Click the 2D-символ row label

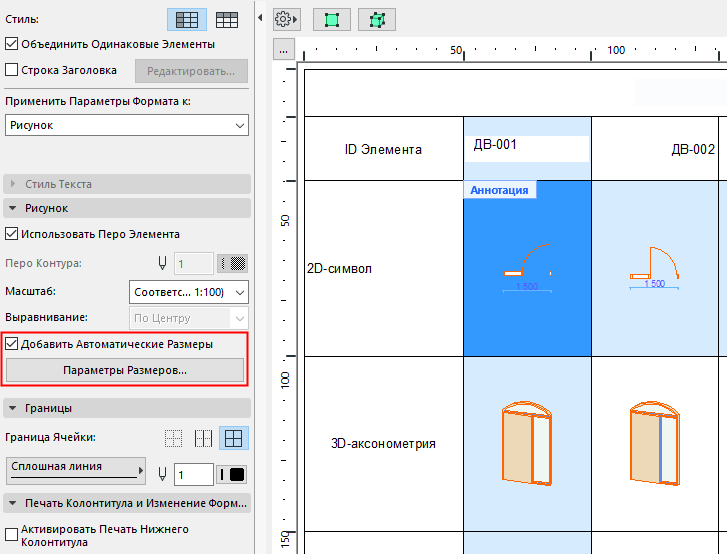[x=339, y=268]
